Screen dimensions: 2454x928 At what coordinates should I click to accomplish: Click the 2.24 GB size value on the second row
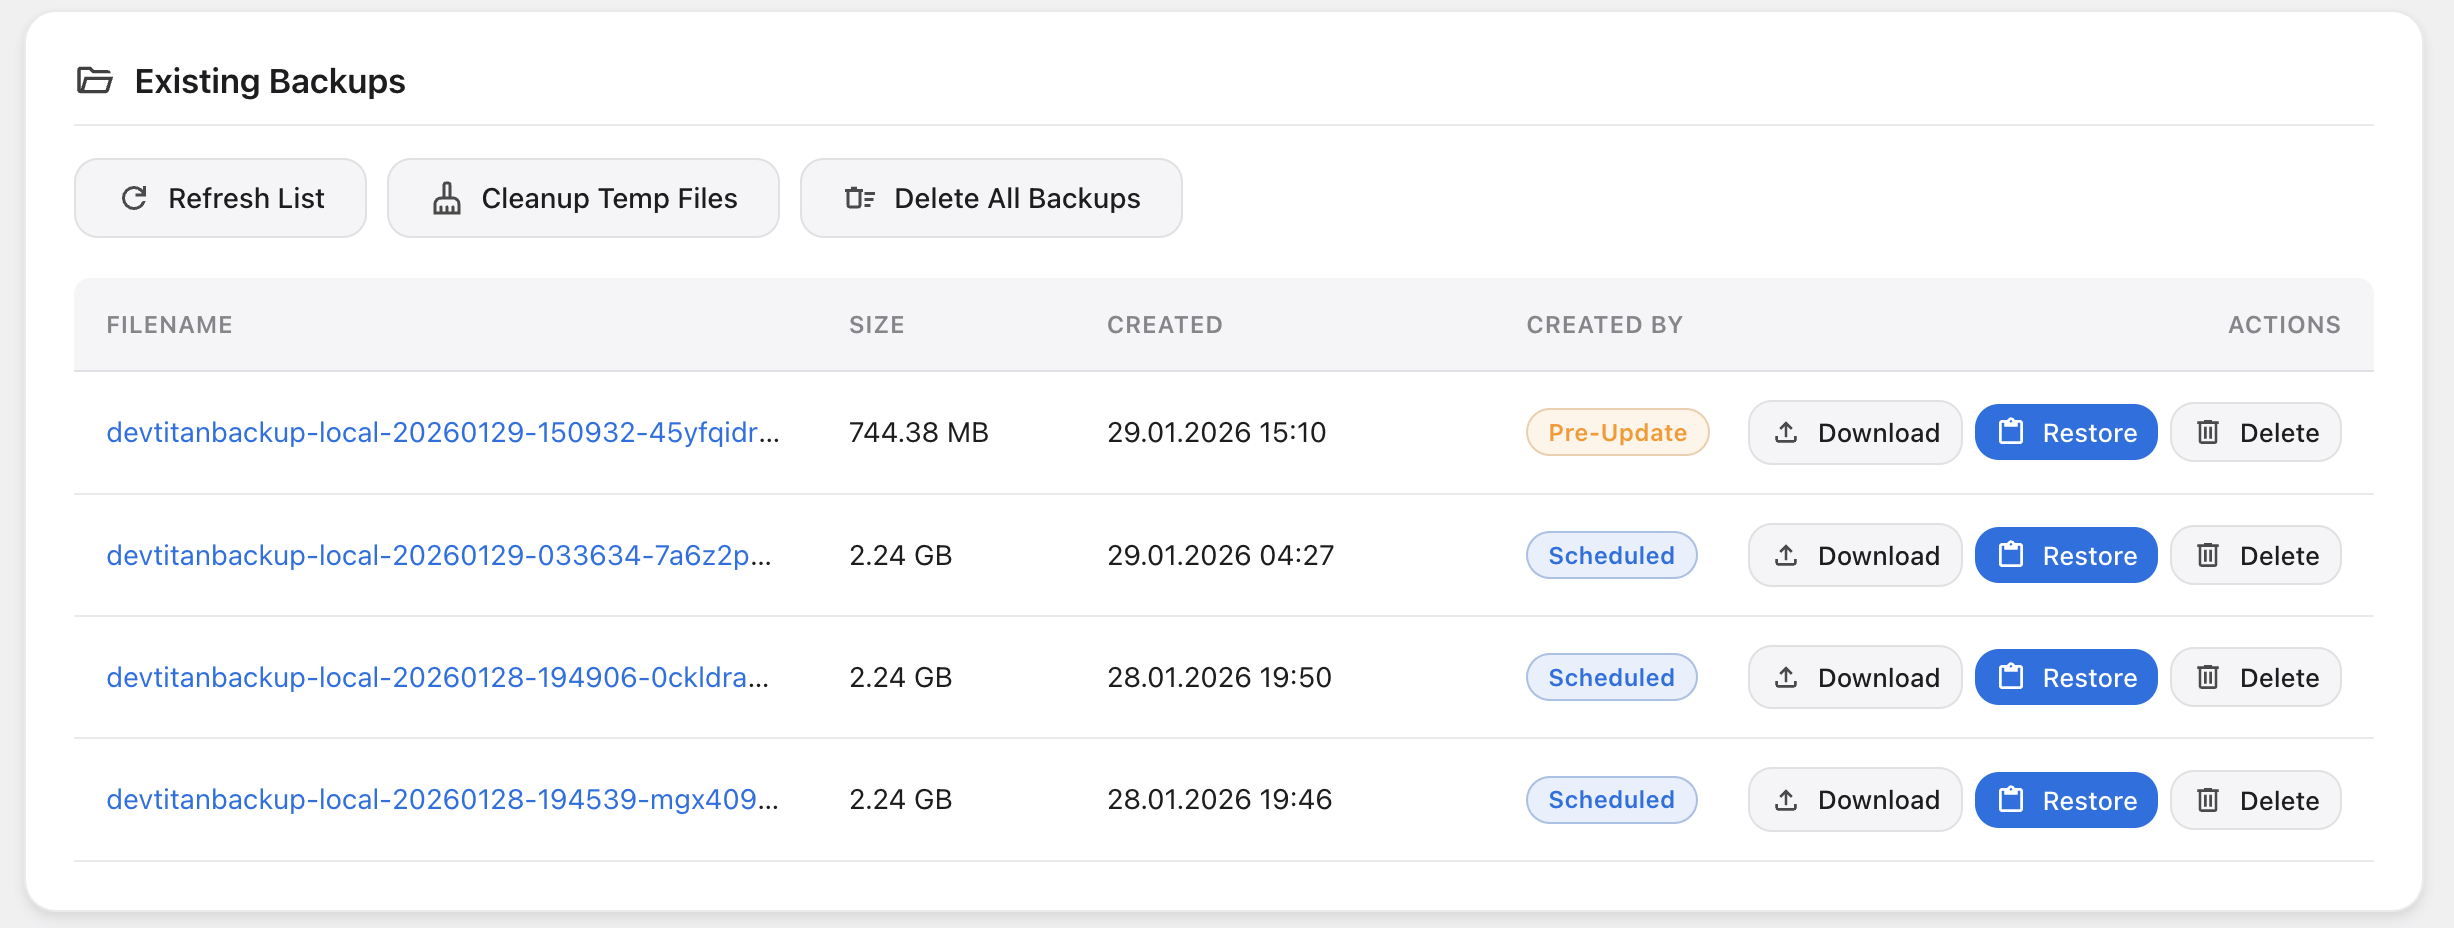click(x=901, y=555)
